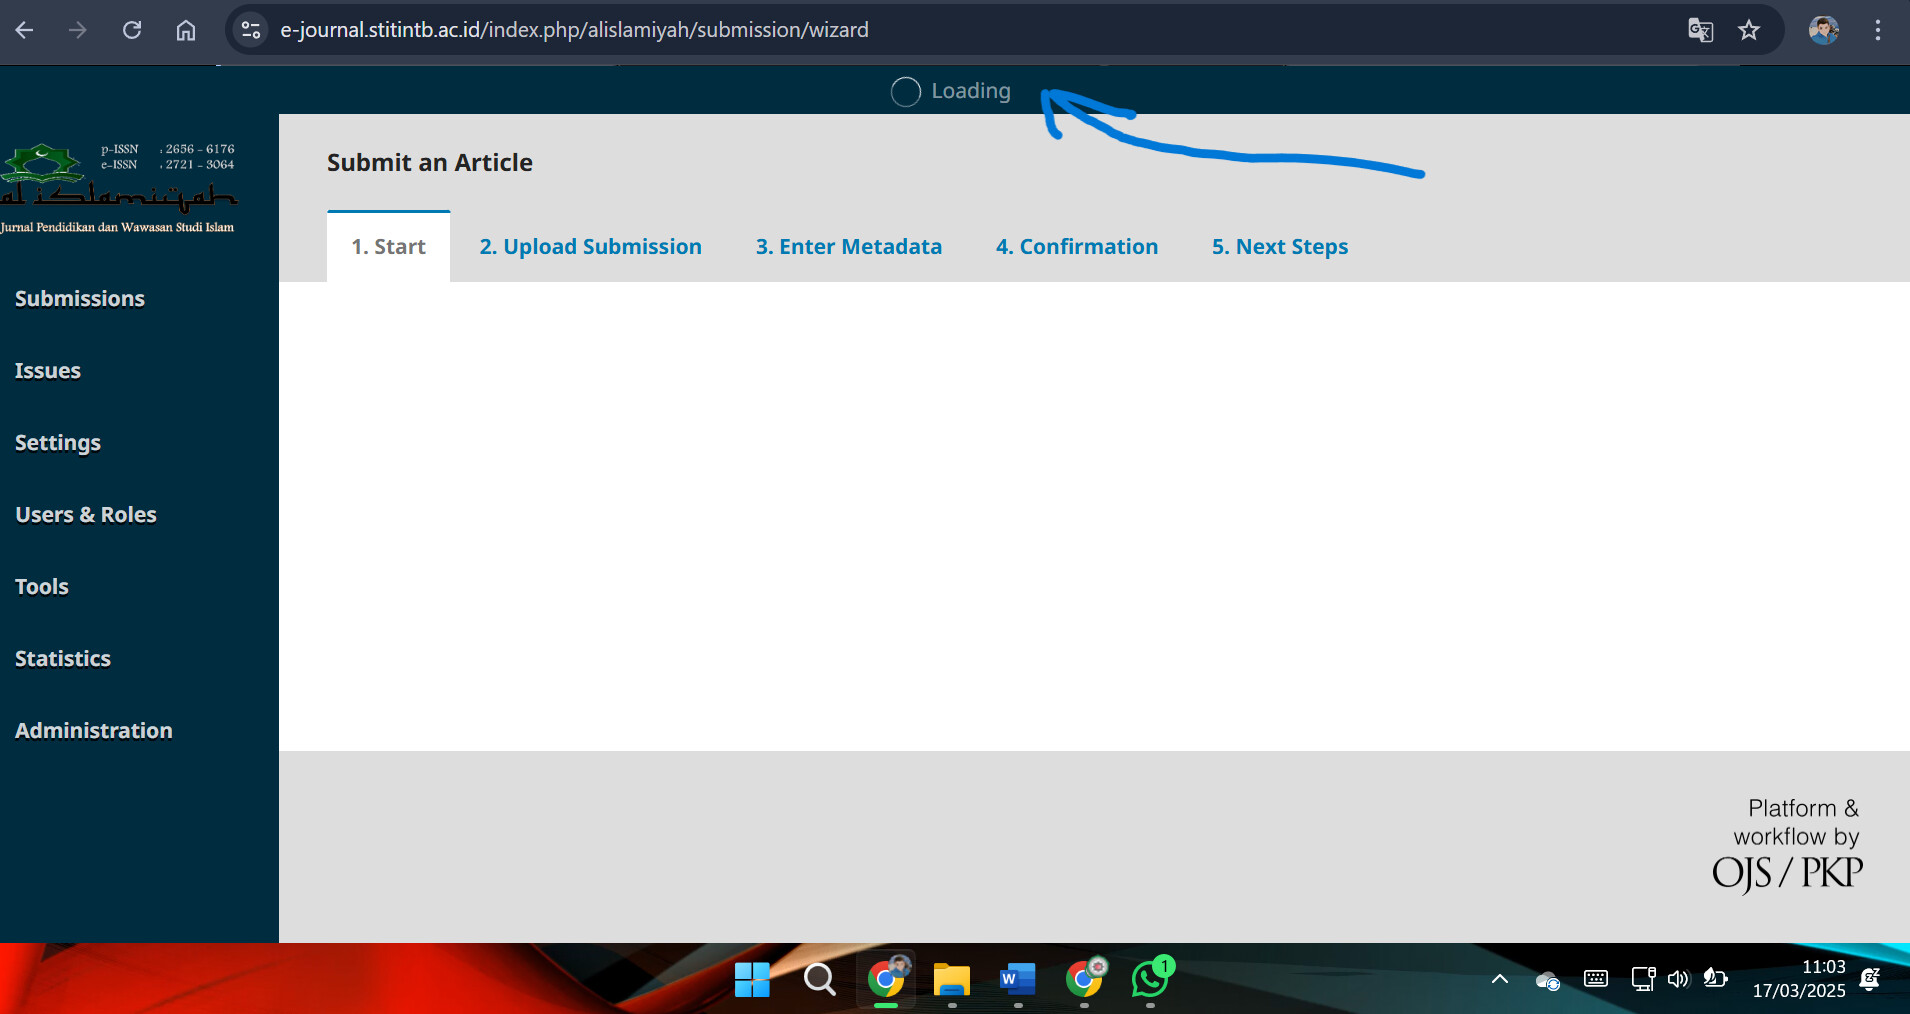1910x1014 pixels.
Task: View site information icon in address bar
Action: tap(251, 30)
